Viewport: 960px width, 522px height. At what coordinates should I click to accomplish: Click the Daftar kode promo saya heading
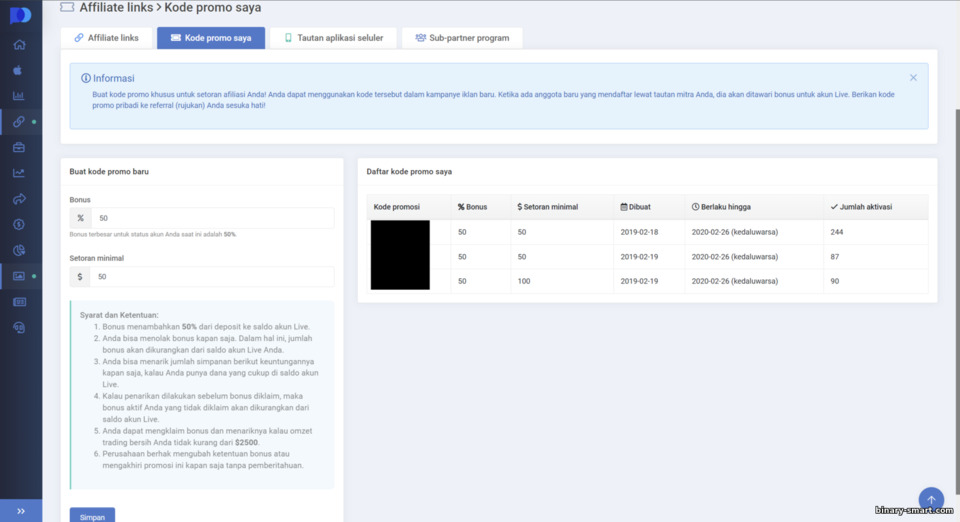(409, 171)
